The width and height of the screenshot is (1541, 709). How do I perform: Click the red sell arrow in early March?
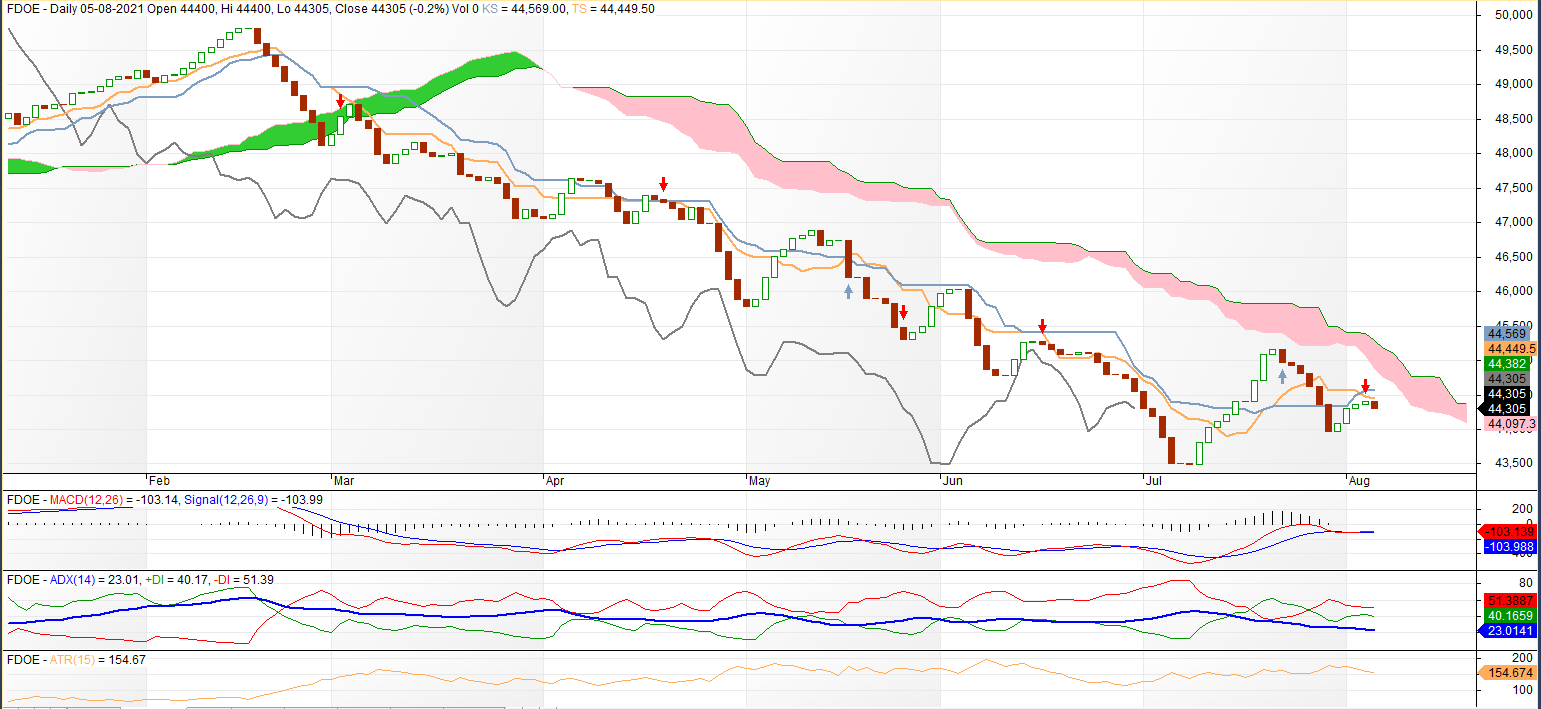point(340,102)
